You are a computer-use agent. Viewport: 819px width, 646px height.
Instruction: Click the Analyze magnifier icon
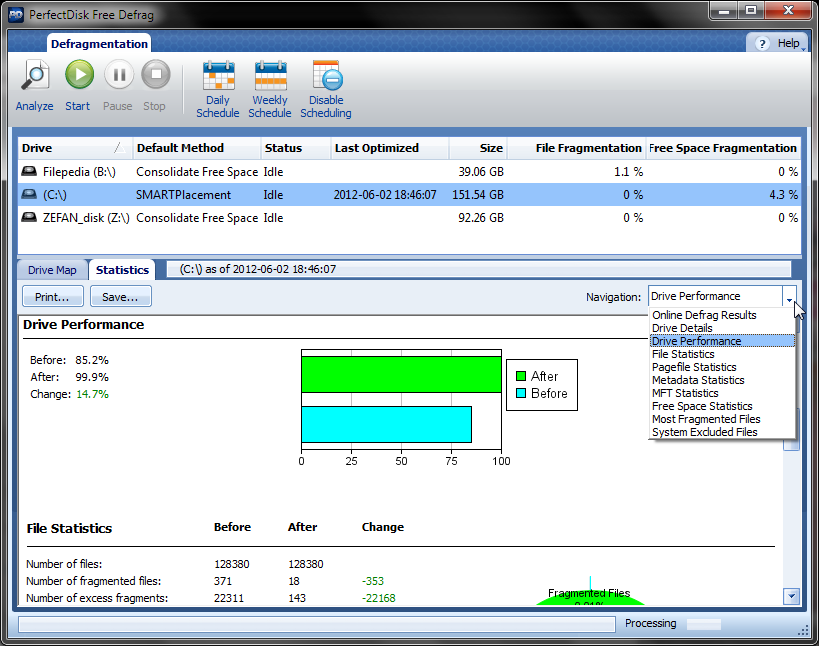[x=35, y=75]
